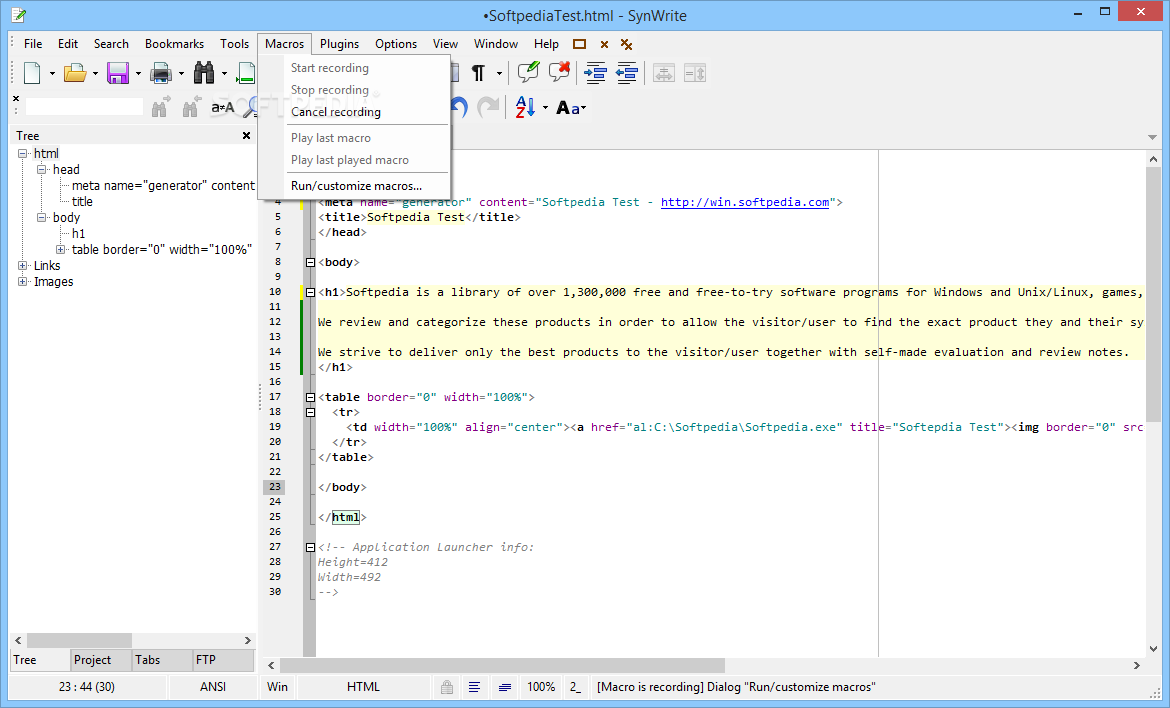Click the lock read-only status bar icon
1170x708 pixels.
click(x=447, y=687)
